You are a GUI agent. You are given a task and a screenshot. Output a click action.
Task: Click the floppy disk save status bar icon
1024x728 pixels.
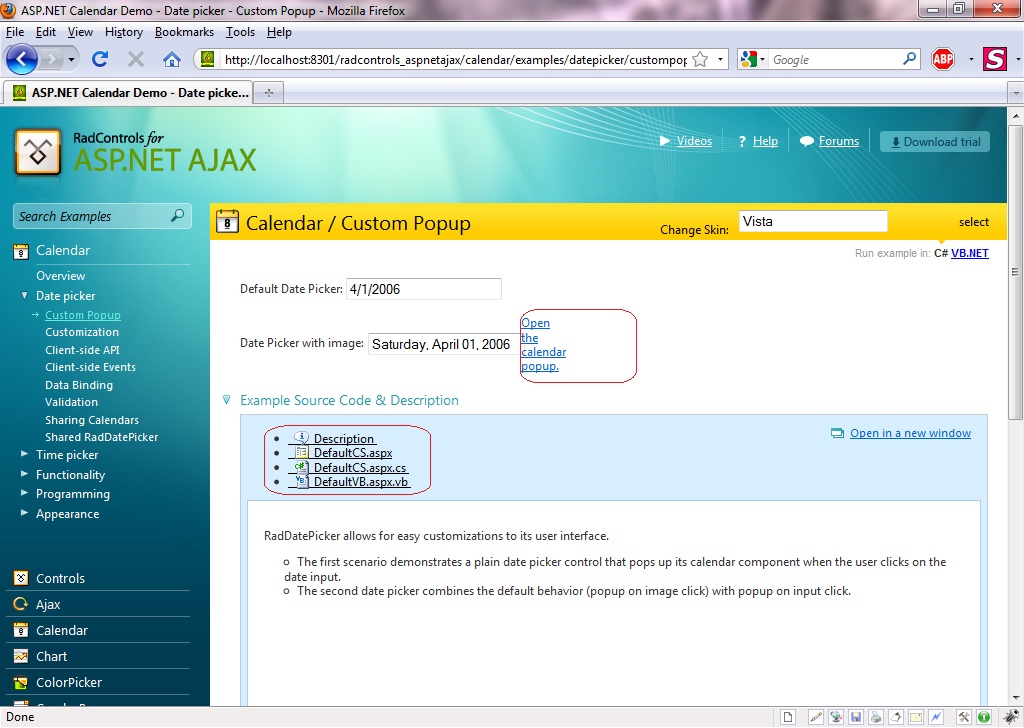point(856,717)
